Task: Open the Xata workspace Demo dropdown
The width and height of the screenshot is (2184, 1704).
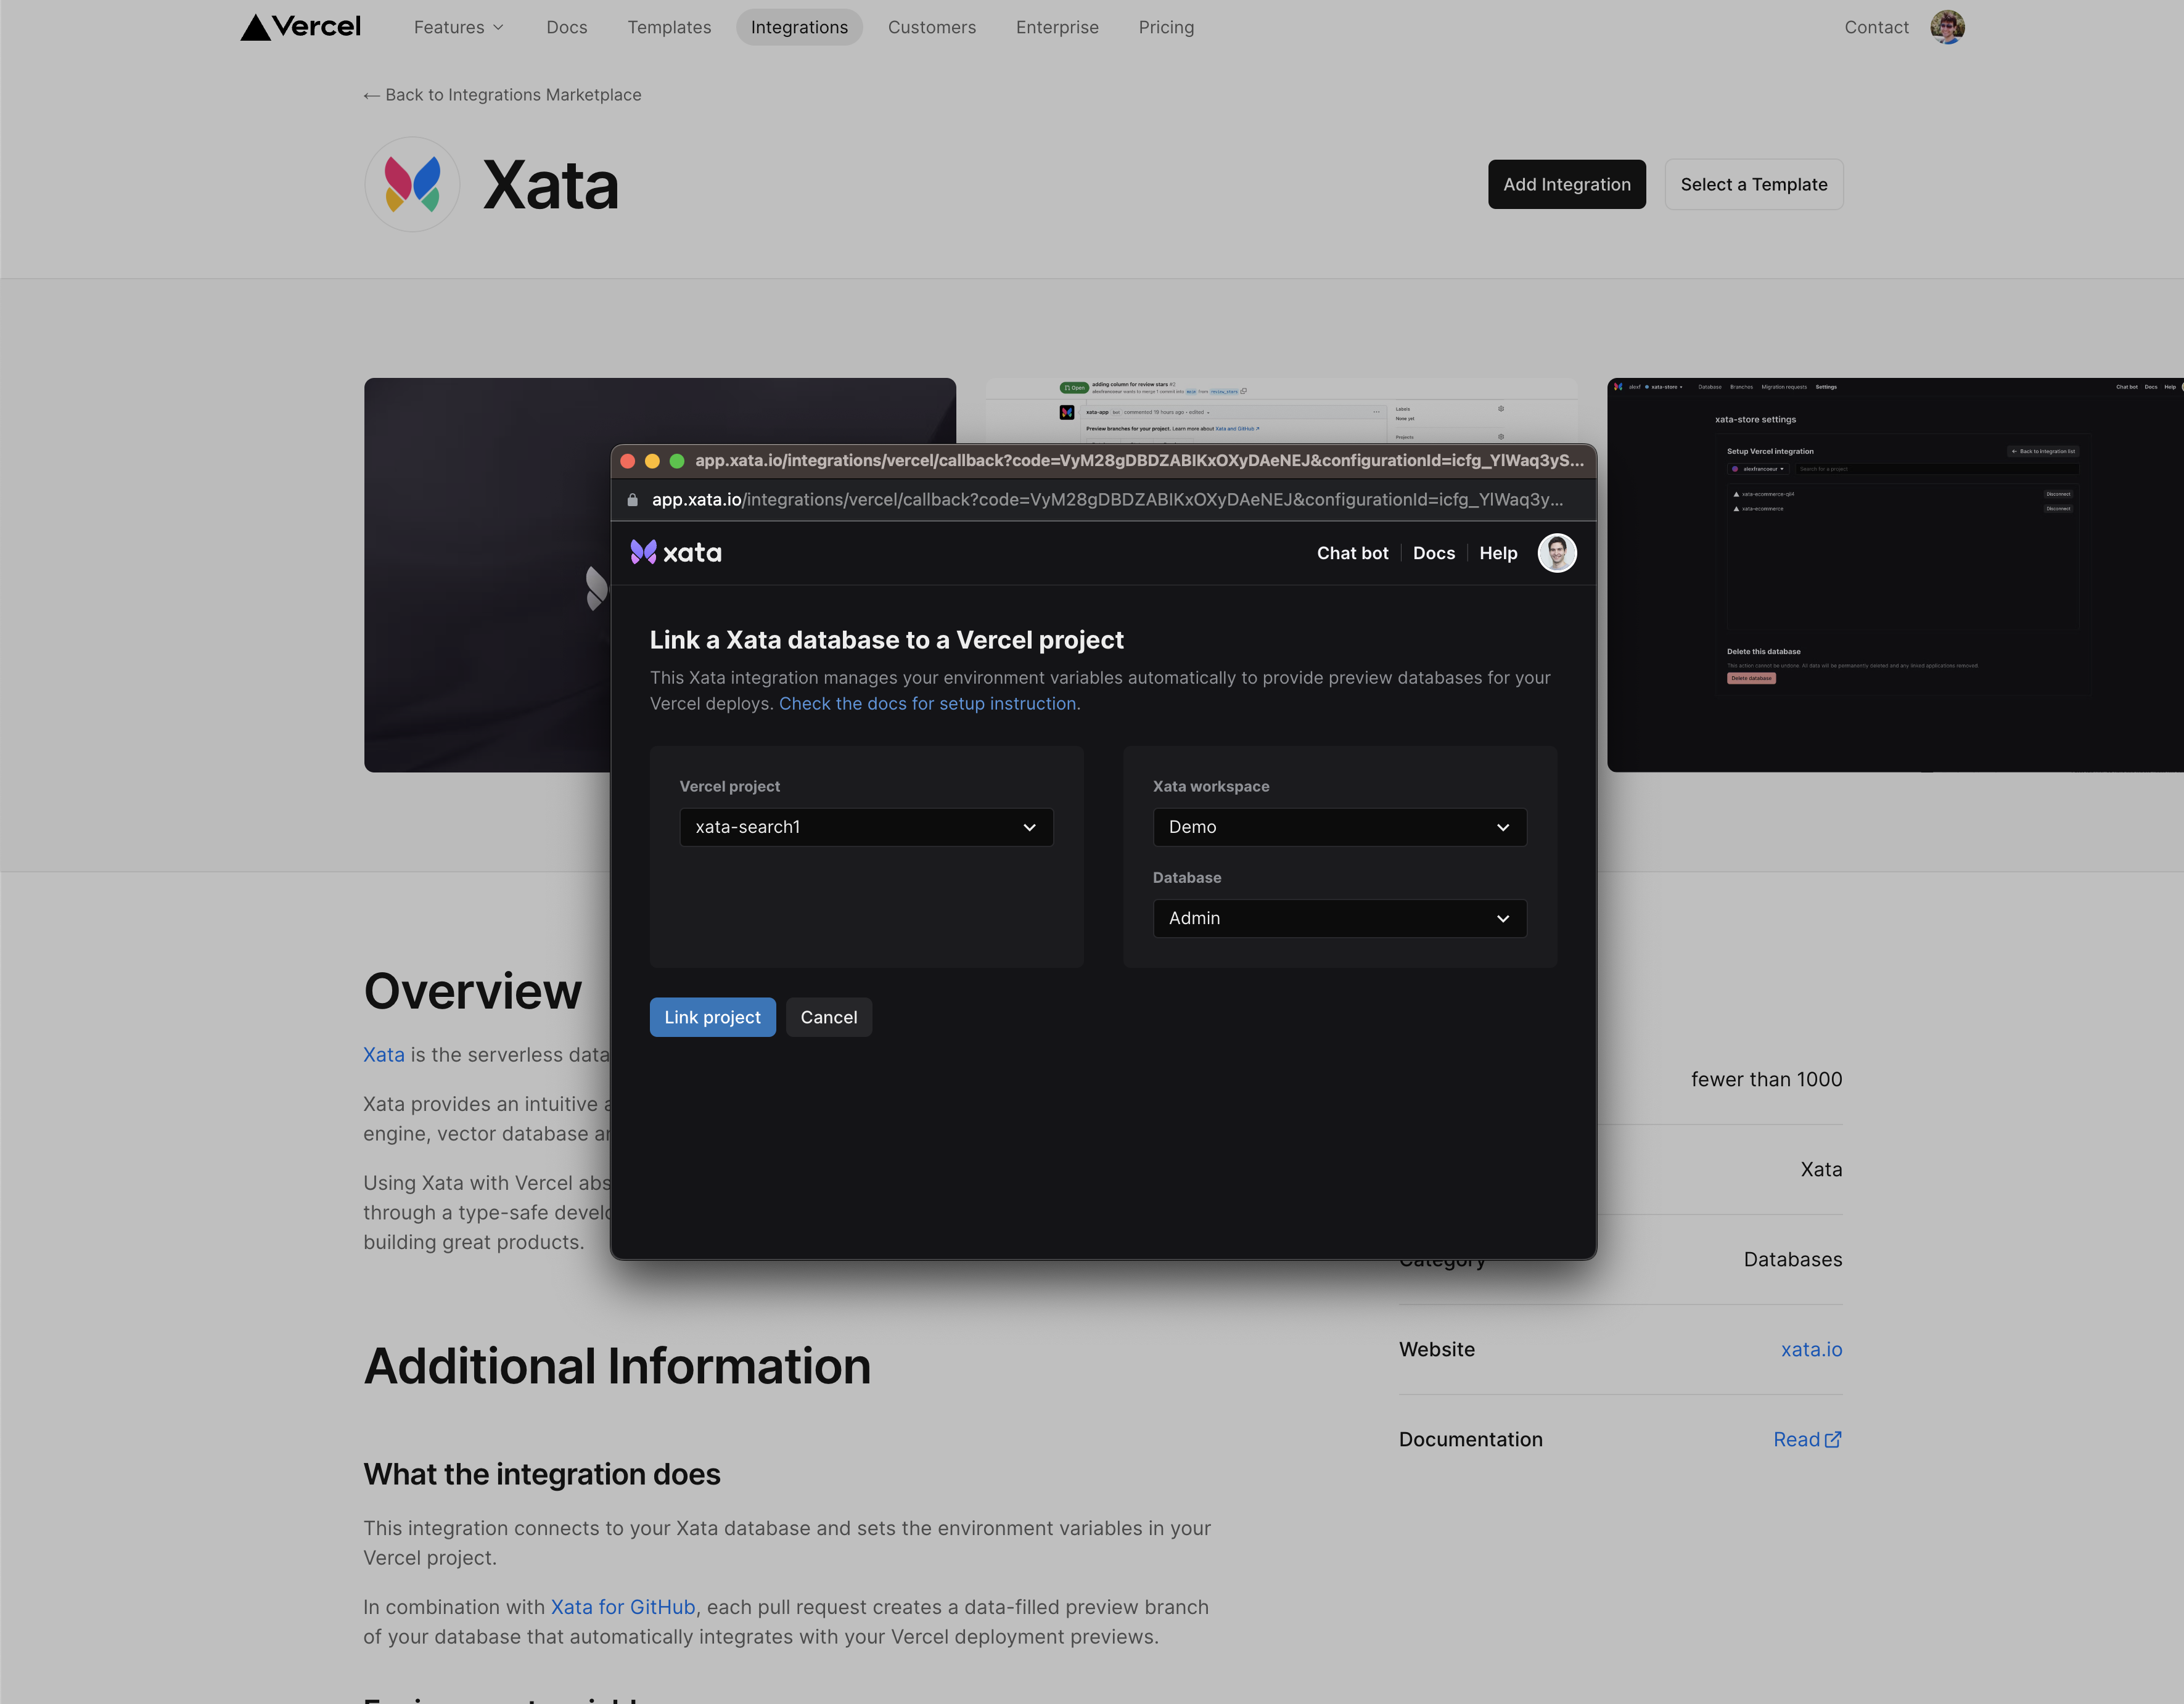Action: (1339, 827)
